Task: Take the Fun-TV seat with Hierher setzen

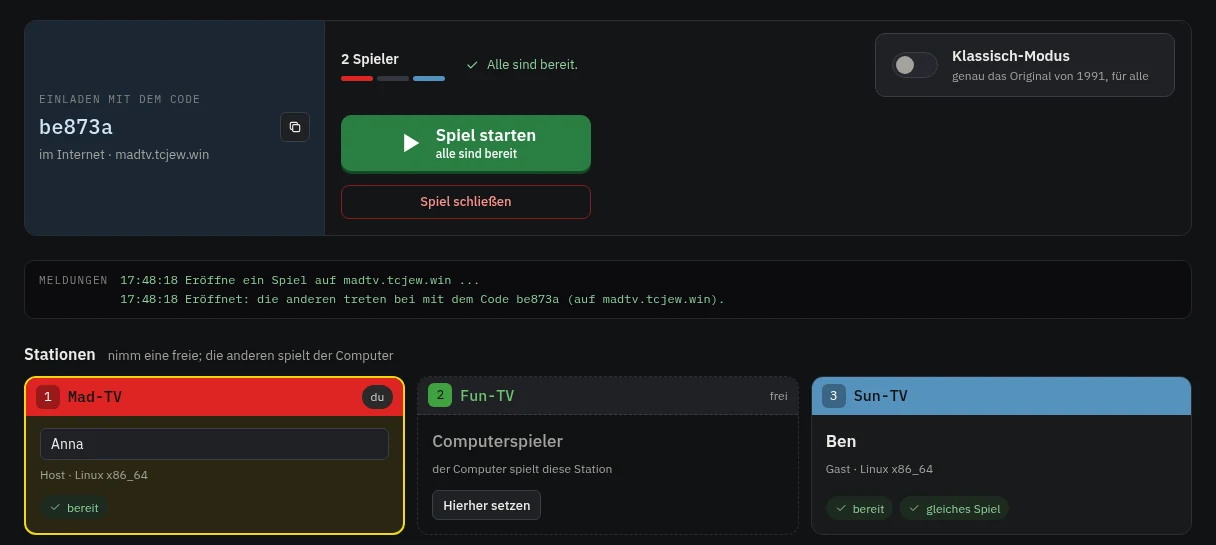Action: pyautogui.click(x=487, y=505)
